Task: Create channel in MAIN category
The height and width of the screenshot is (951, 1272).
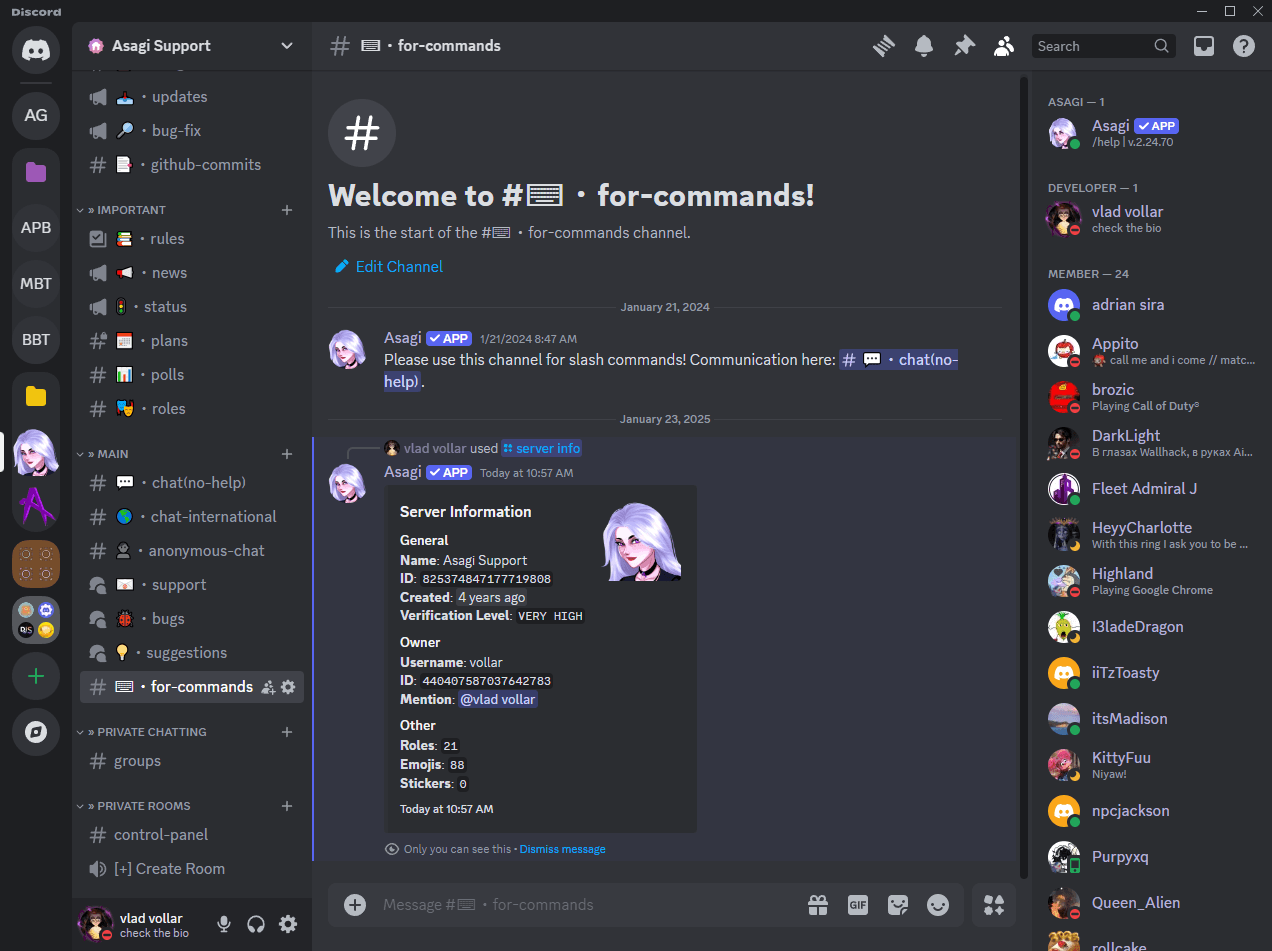Action: (x=287, y=454)
